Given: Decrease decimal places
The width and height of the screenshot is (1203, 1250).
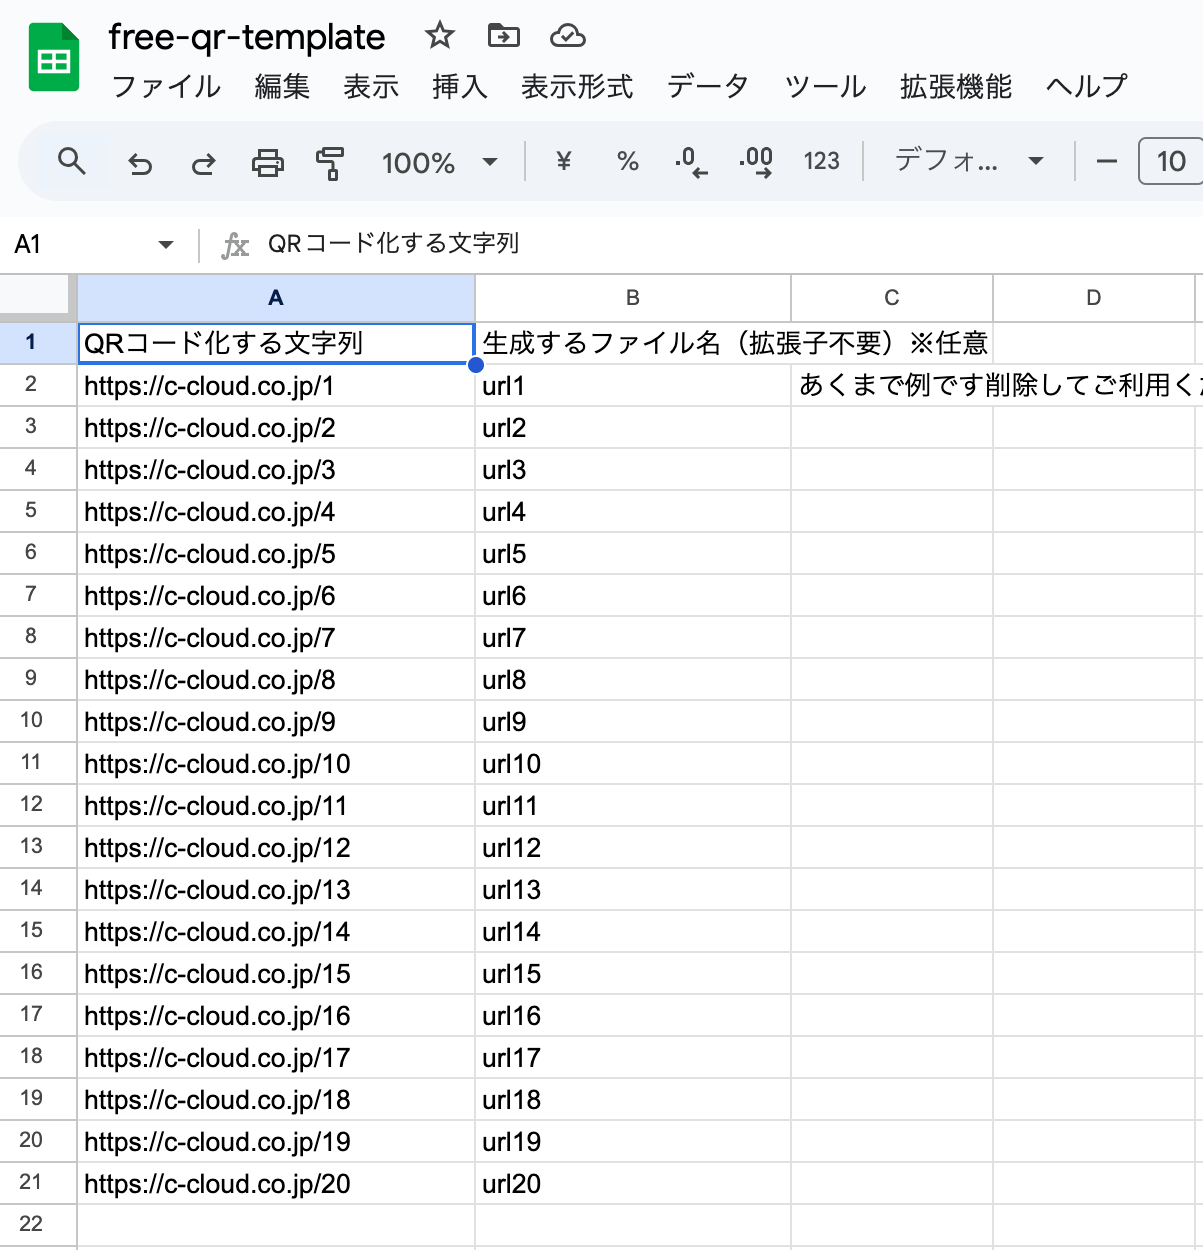Looking at the screenshot, I should (x=691, y=162).
